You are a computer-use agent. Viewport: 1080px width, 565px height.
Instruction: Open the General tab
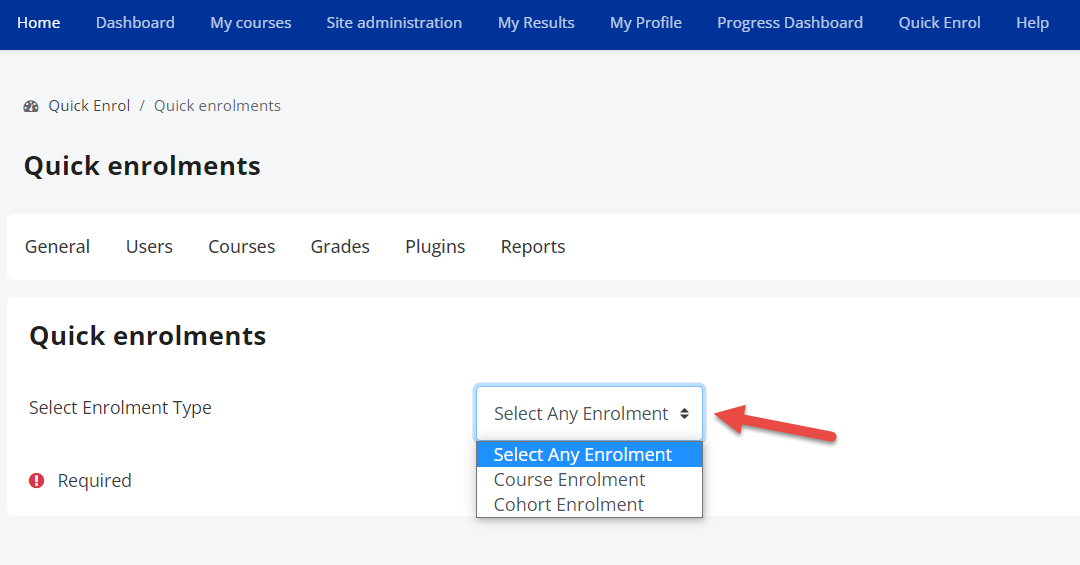[x=57, y=247]
